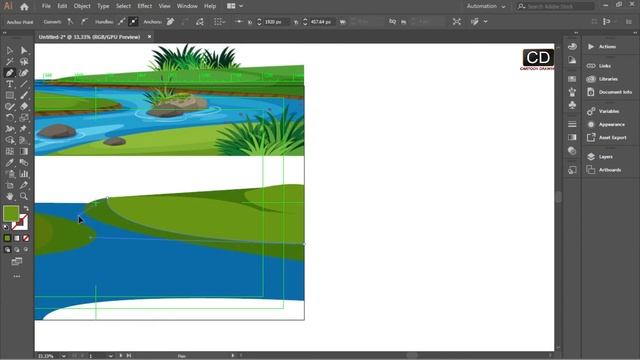Open the File menu
This screenshot has height=360, width=640.
tap(46, 6)
